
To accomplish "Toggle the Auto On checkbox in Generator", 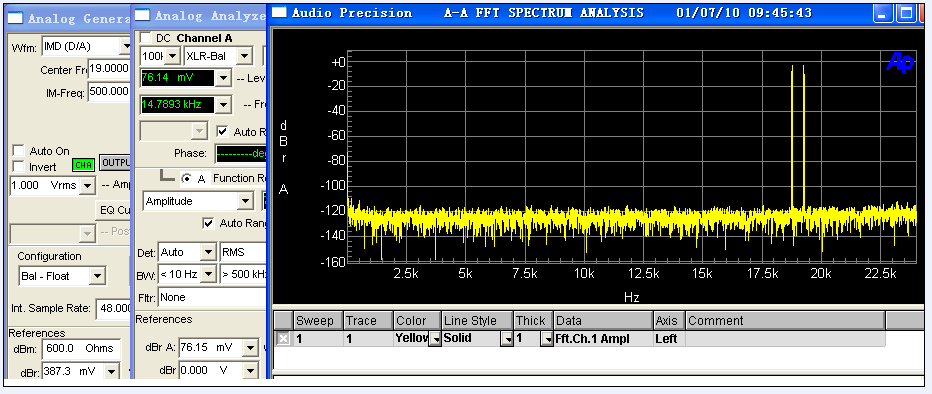I will 18,151.
